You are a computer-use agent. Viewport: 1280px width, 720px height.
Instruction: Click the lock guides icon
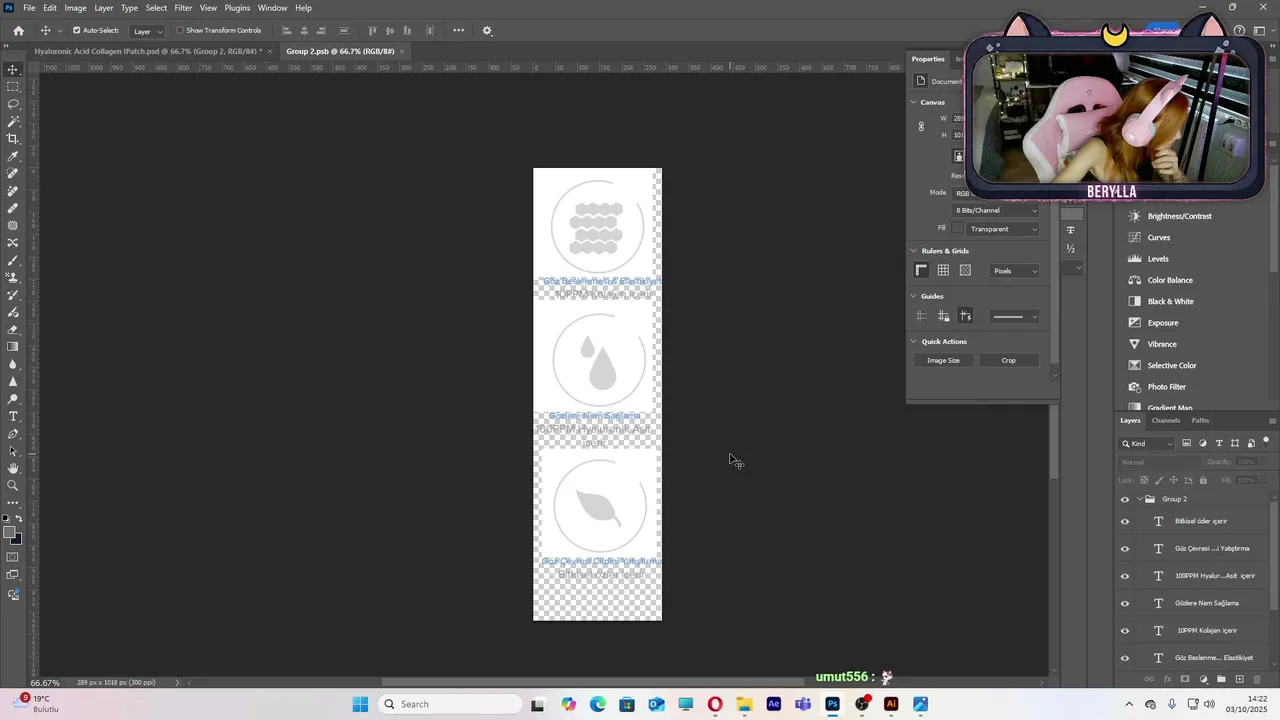tap(943, 316)
